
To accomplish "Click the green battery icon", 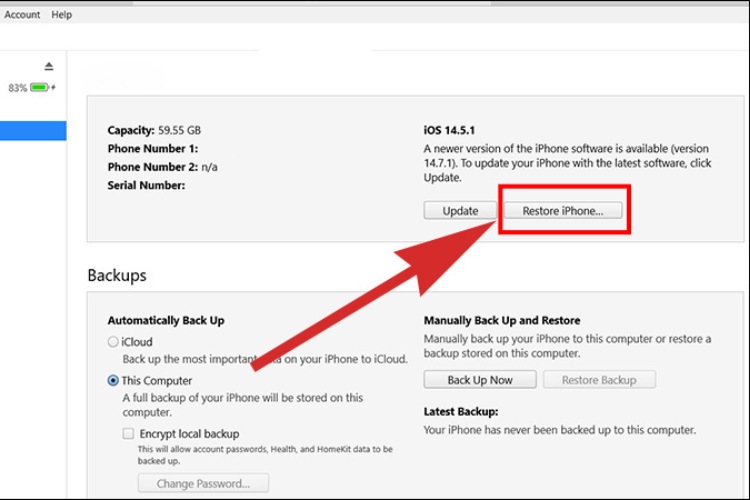I will click(x=40, y=88).
